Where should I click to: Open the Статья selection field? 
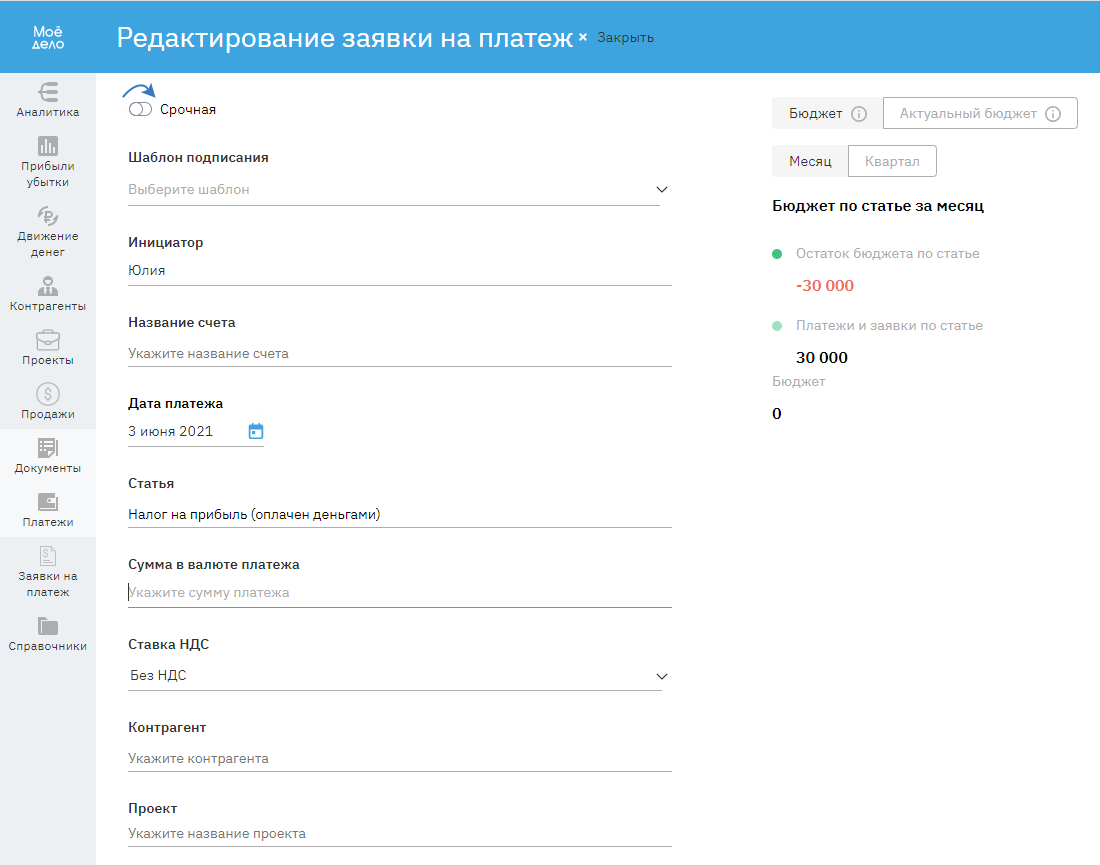pyautogui.click(x=399, y=515)
